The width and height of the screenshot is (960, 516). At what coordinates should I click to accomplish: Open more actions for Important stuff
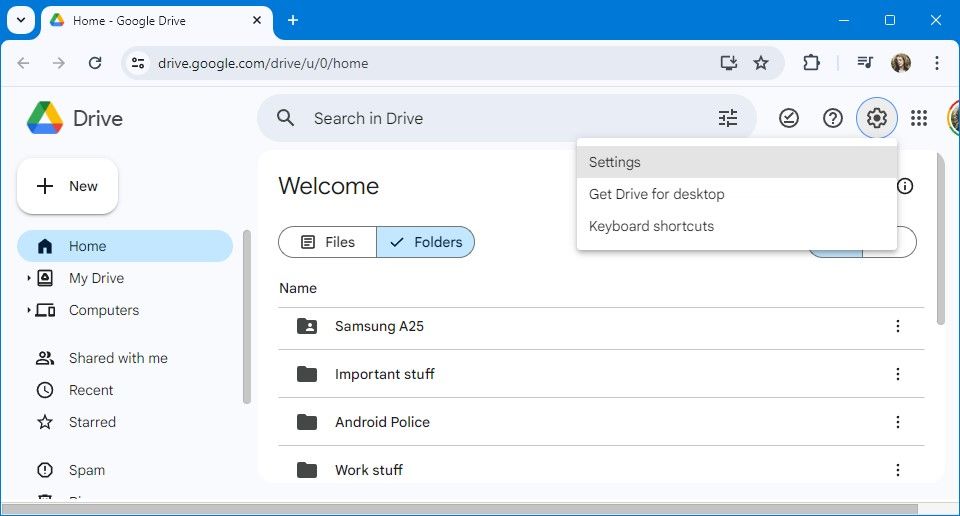click(898, 374)
